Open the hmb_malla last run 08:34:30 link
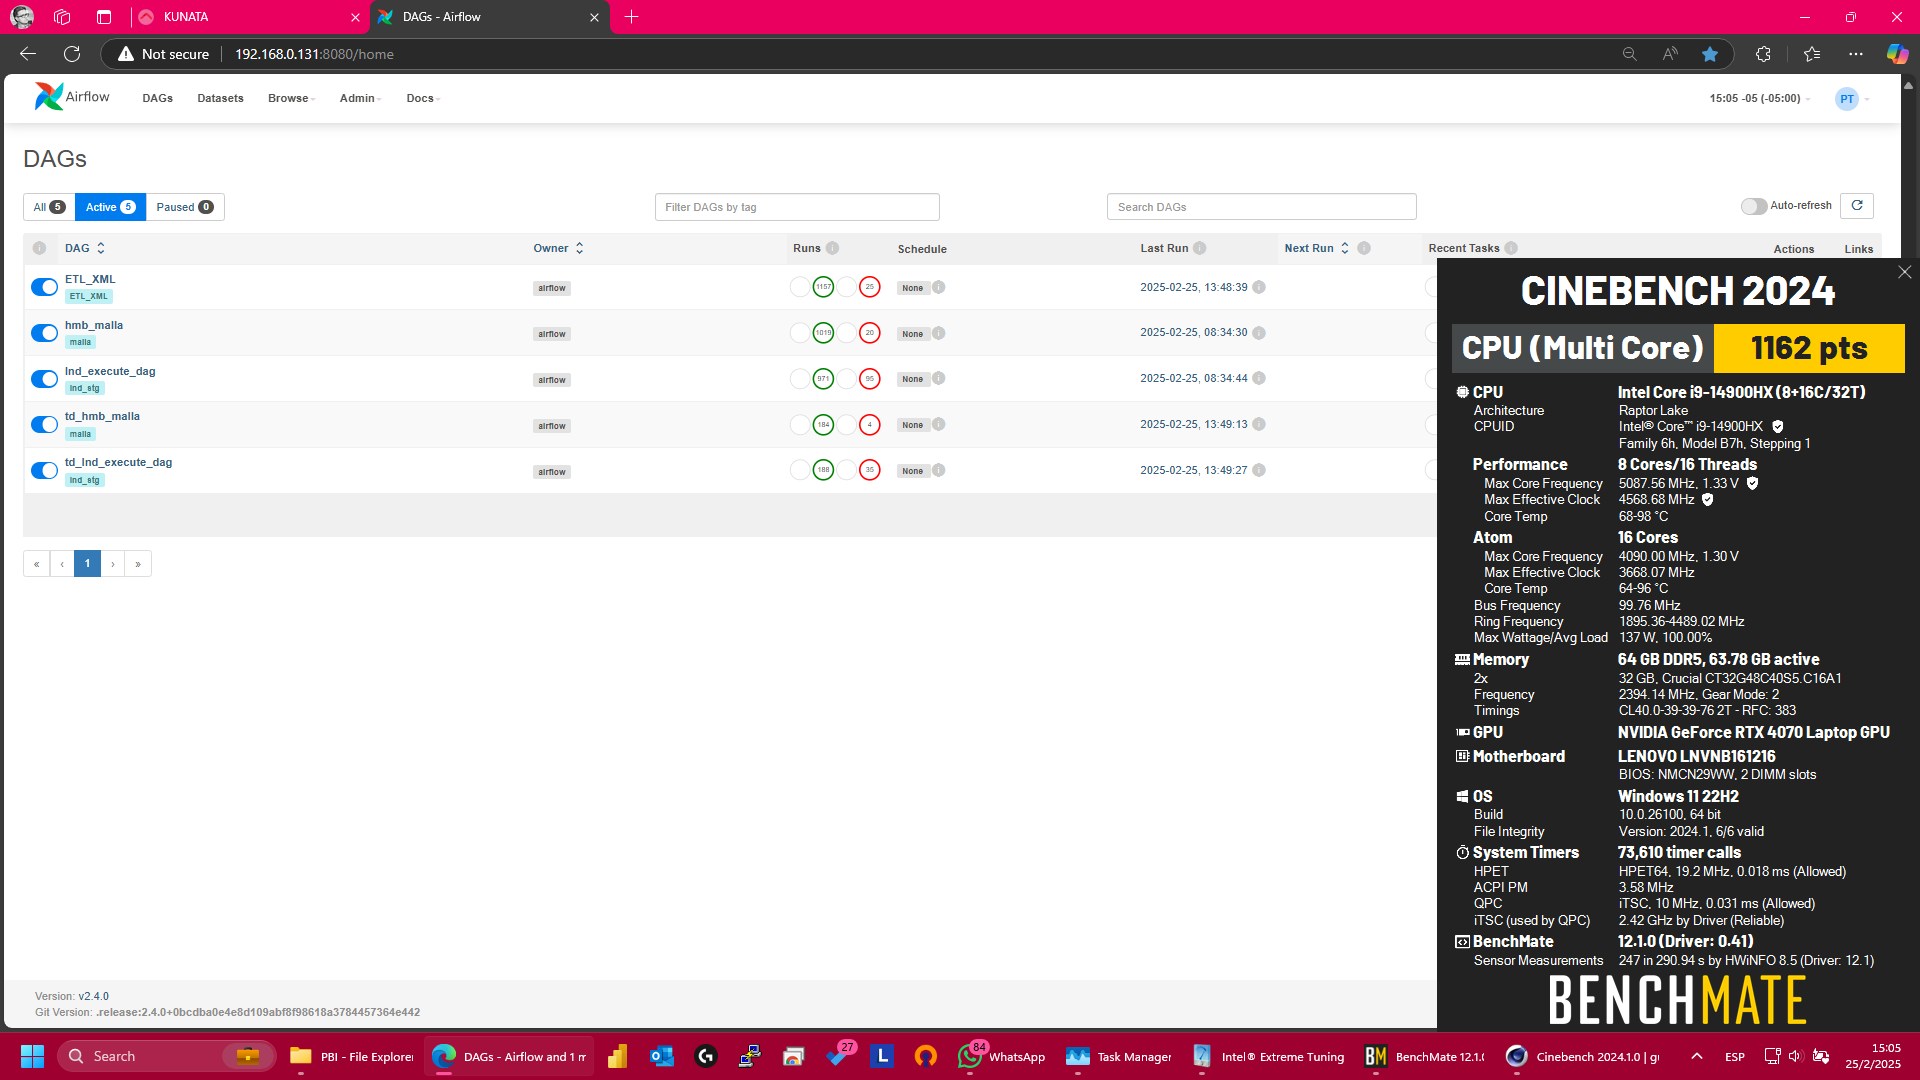Screen dimensions: 1920x1080 (x=1193, y=332)
